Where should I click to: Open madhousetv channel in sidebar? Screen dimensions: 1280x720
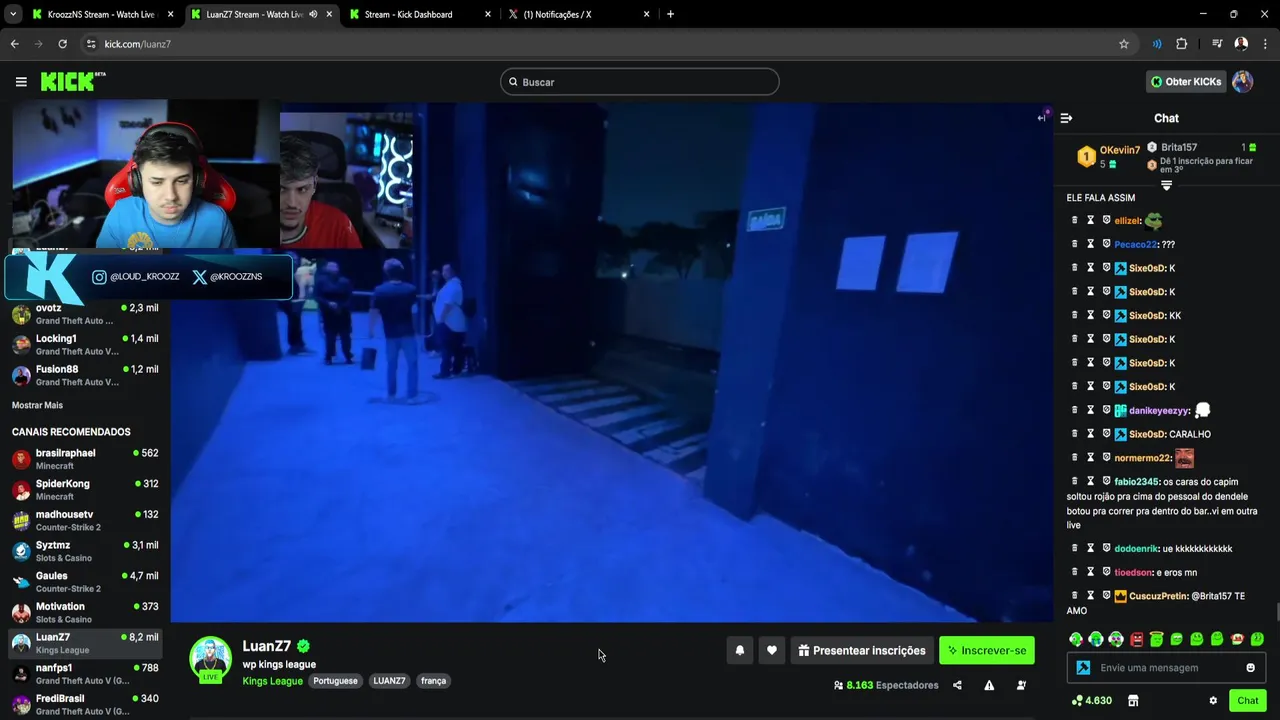click(x=85, y=520)
